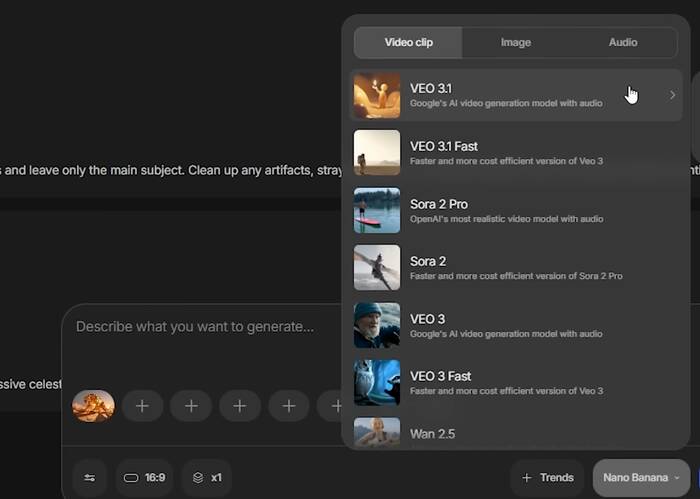Switch to the Image tab
Screen dimensions: 700x499
pos(516,42)
